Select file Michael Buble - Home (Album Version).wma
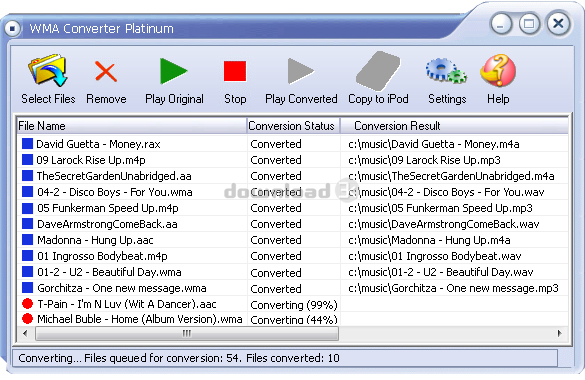Screen dimensions: 585x380 pyautogui.click(x=140, y=319)
